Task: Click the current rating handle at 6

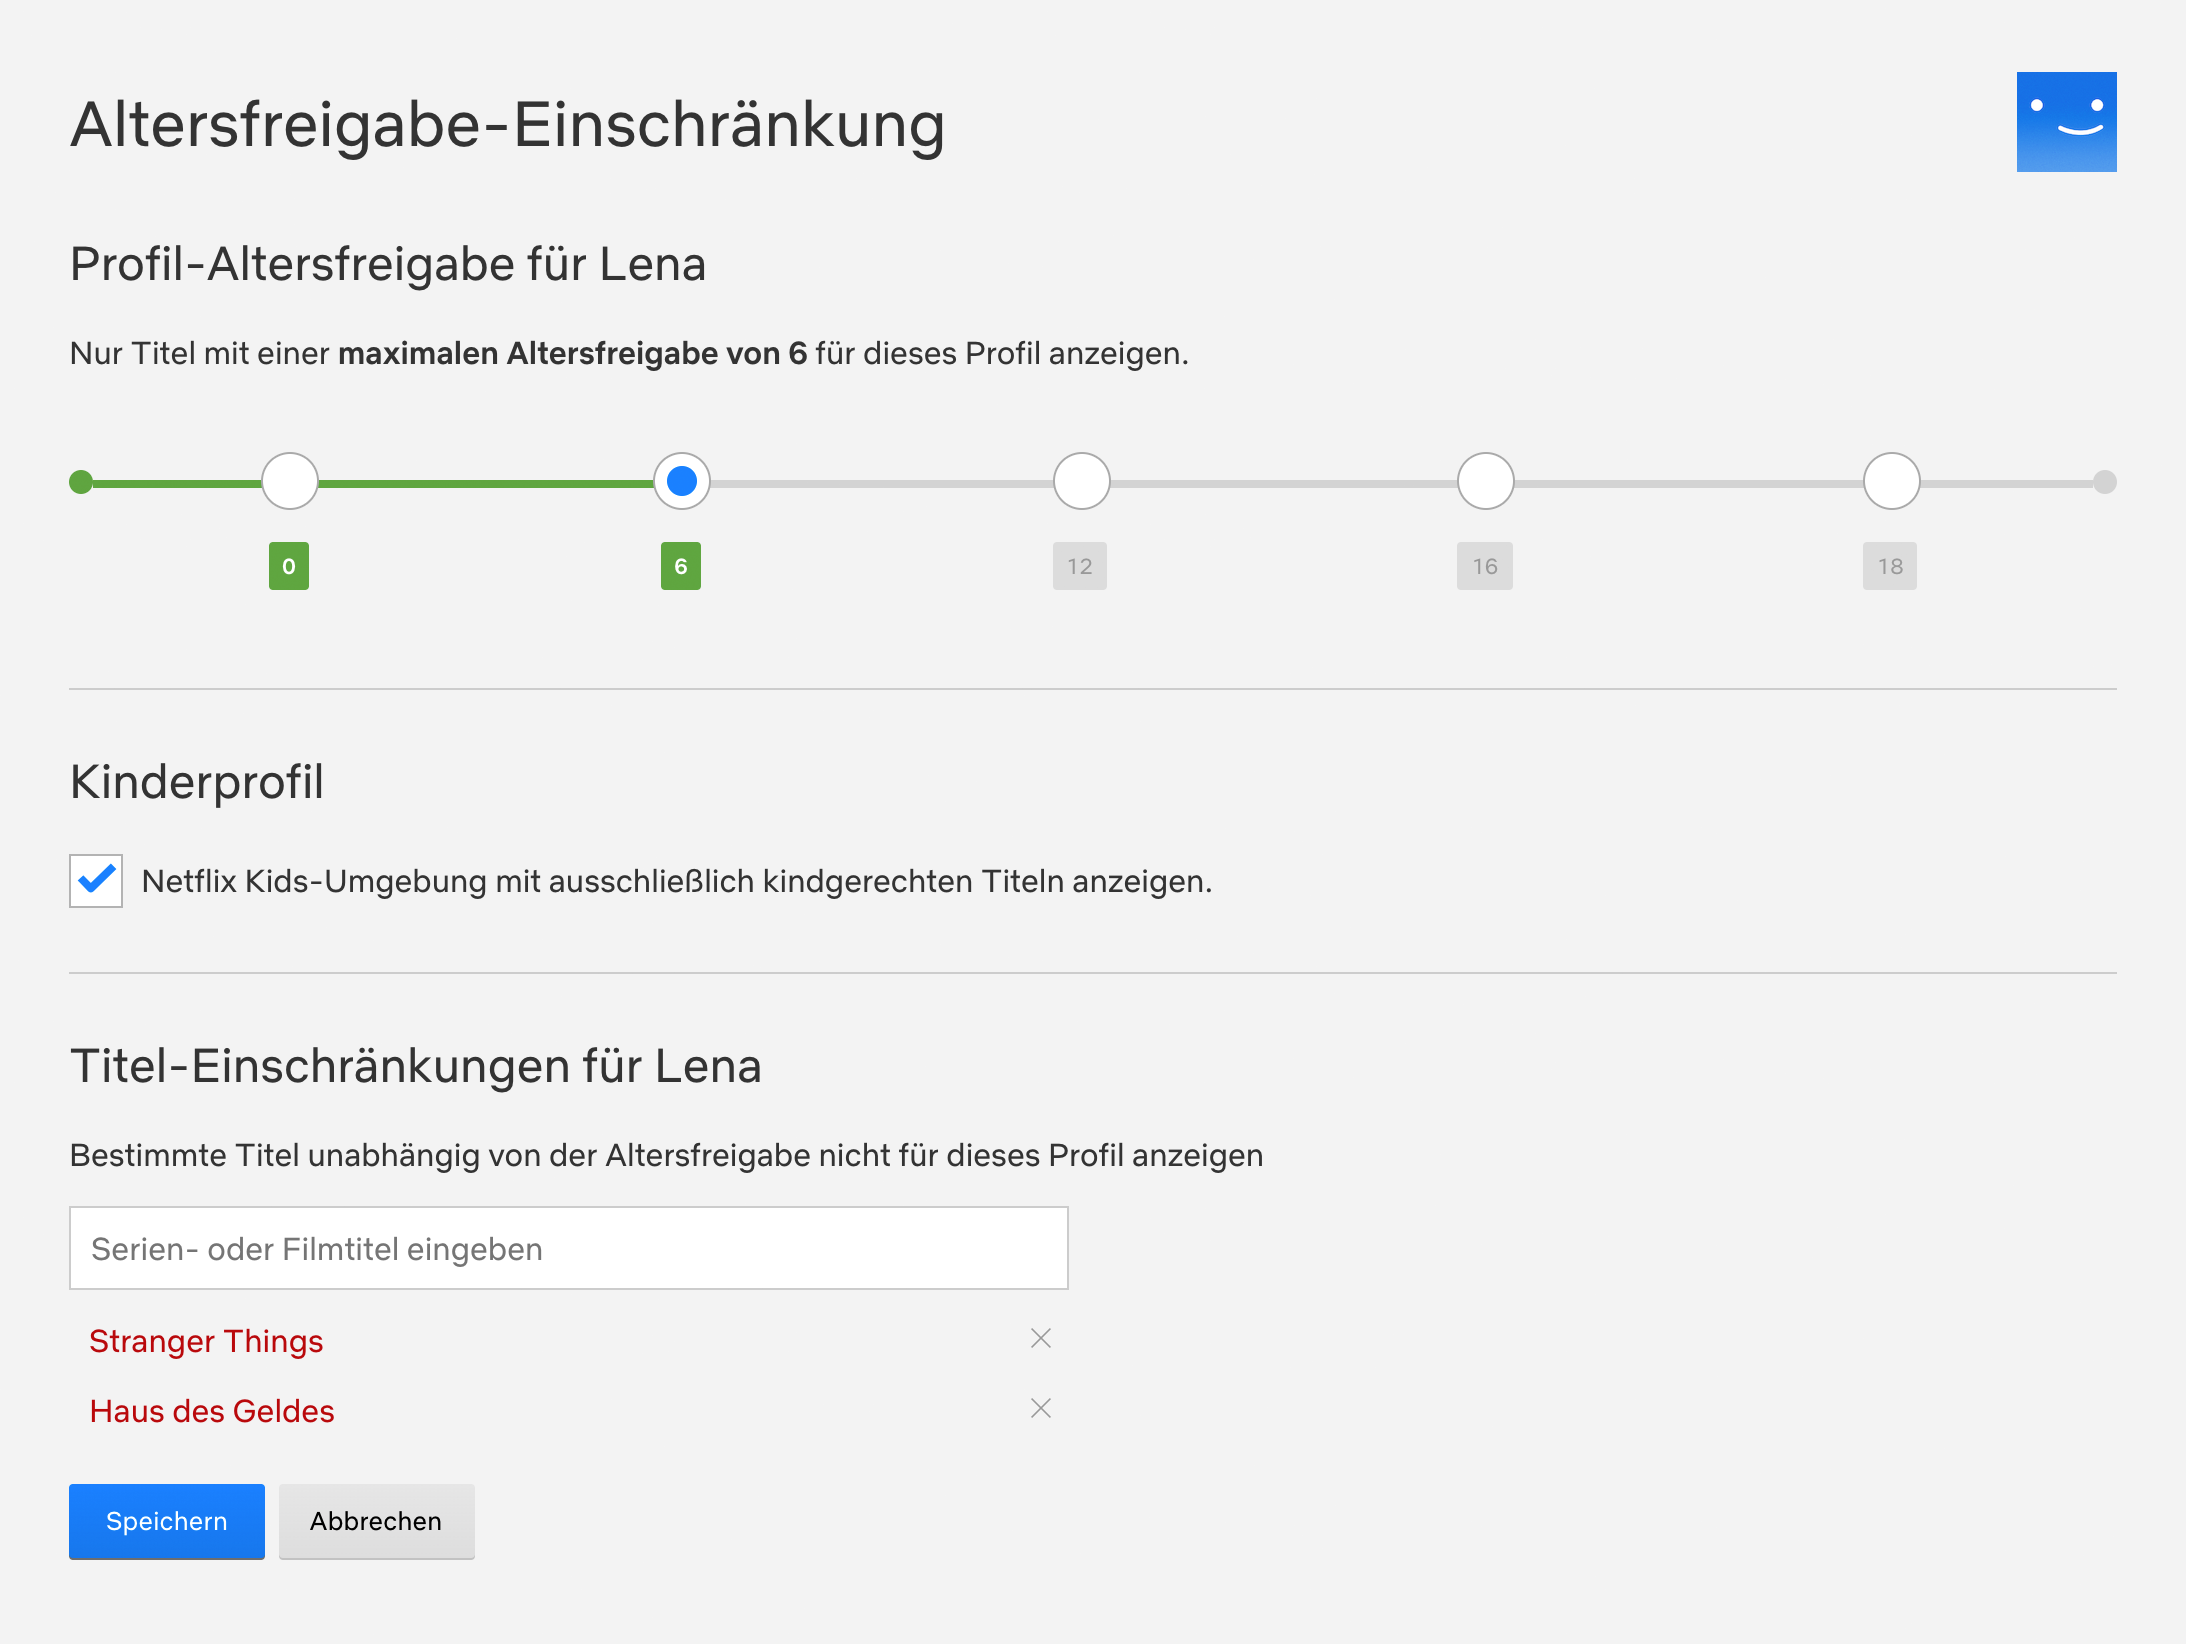Action: coord(682,481)
